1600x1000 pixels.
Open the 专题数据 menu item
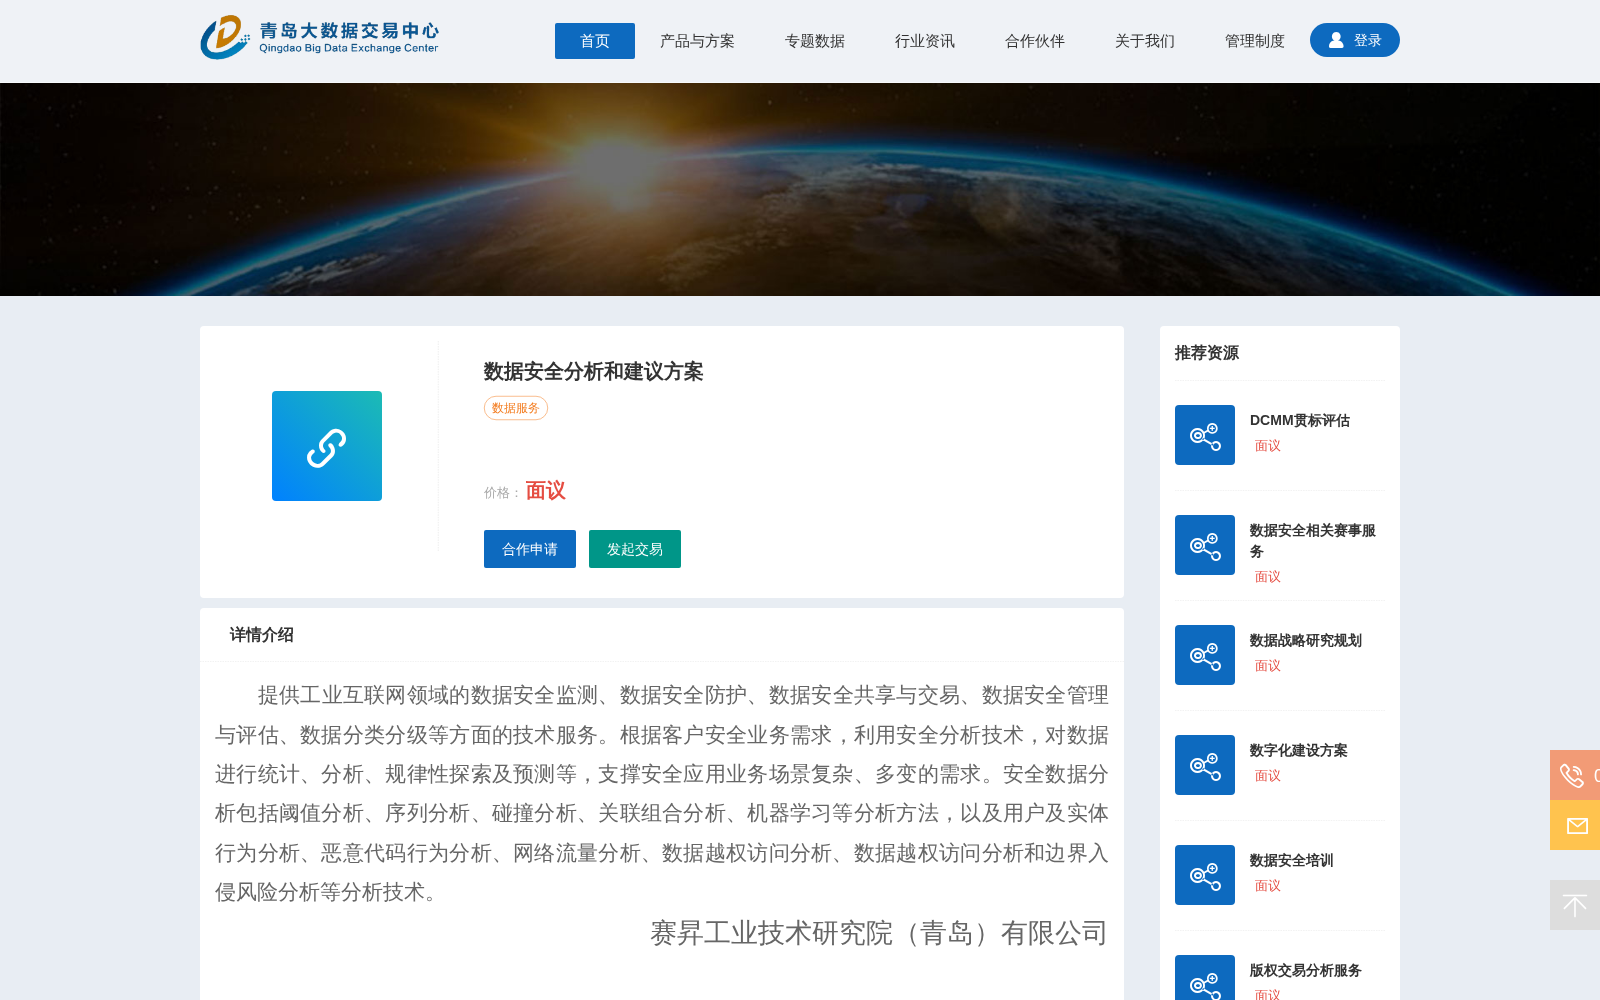815,41
